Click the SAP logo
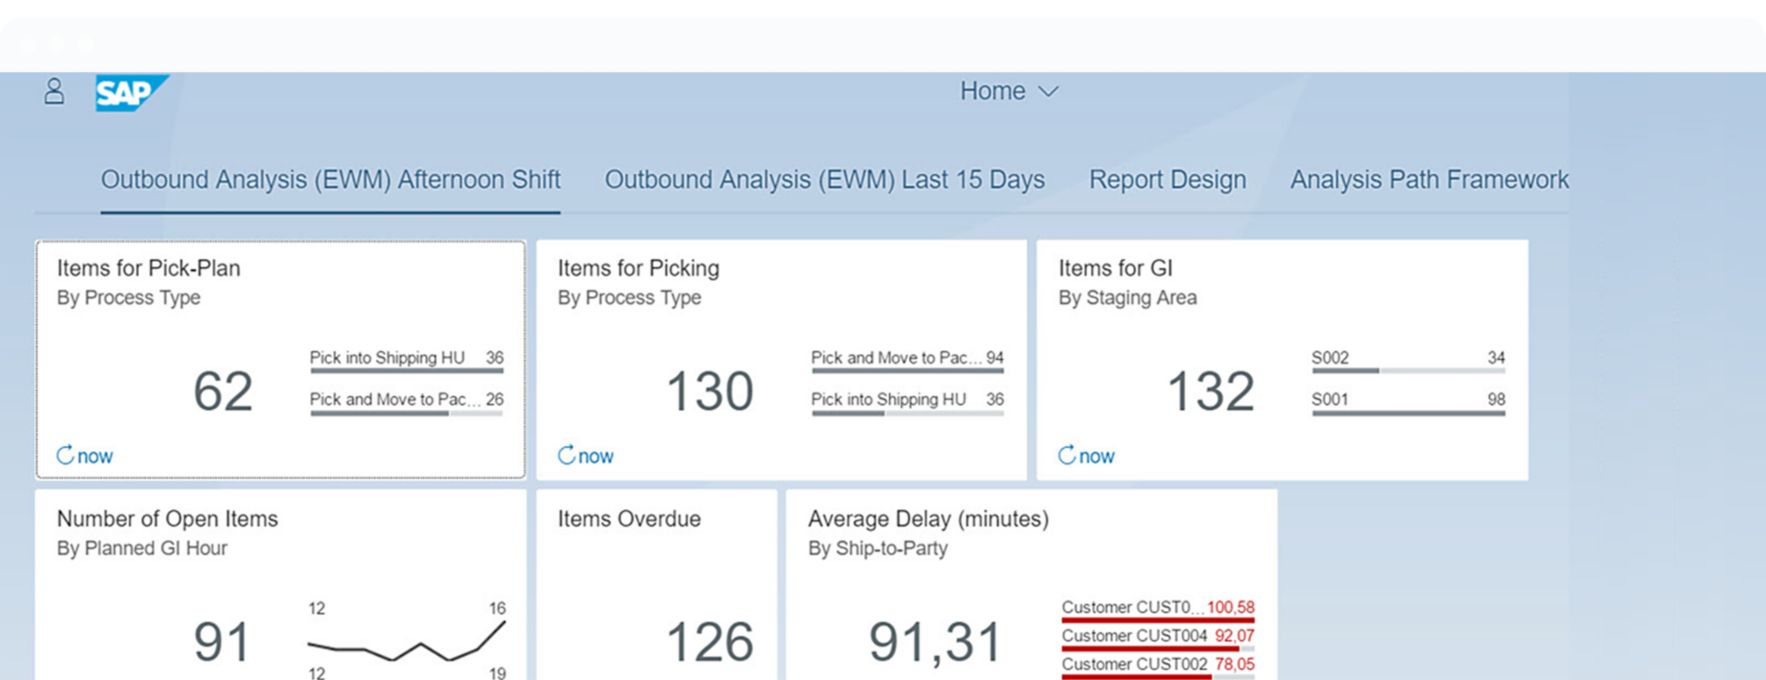The image size is (1766, 680). 130,93
